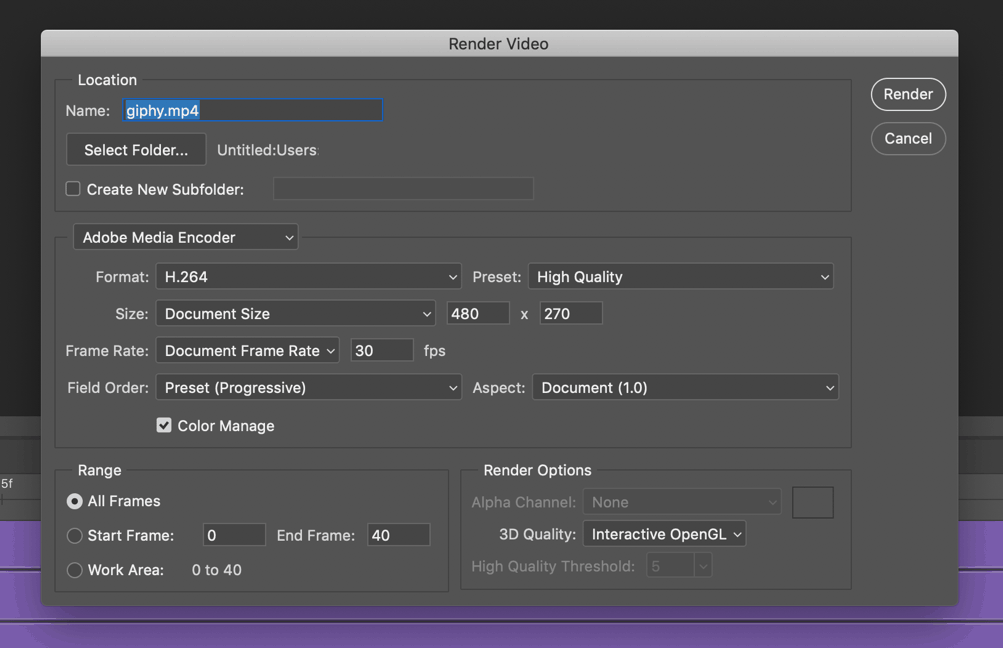The width and height of the screenshot is (1003, 648).
Task: Open the 3D Quality dropdown
Action: 665,534
